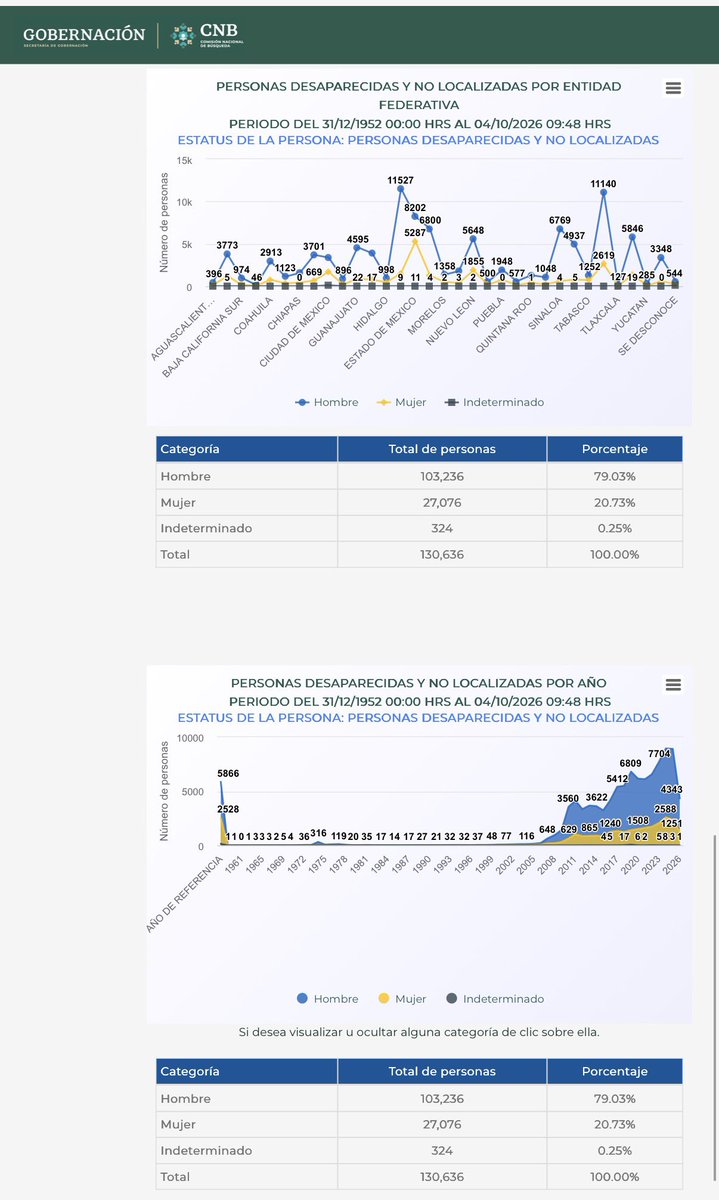Click the 100.00% cell under the por año chart
The width and height of the screenshot is (719, 1200).
[615, 1176]
